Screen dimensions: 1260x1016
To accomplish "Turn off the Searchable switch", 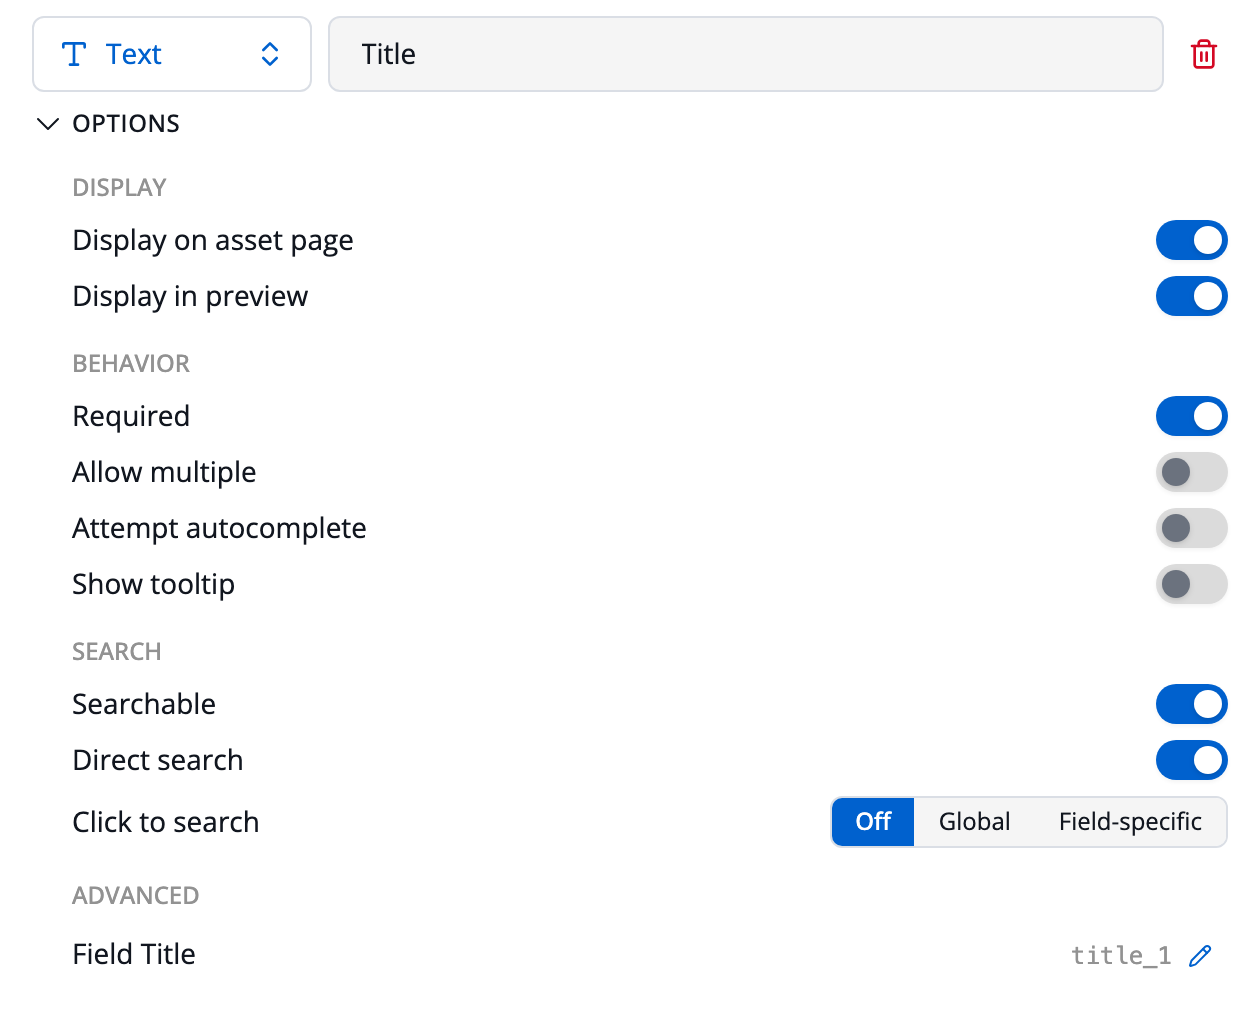I will coord(1191,704).
